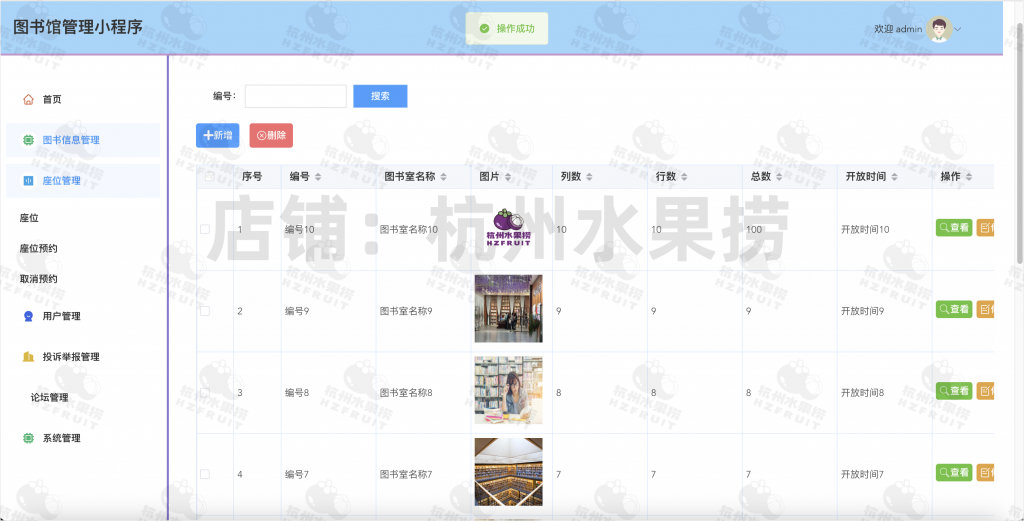Click the 总数 value 100
Screen dimensions: 1024x521
click(x=754, y=230)
